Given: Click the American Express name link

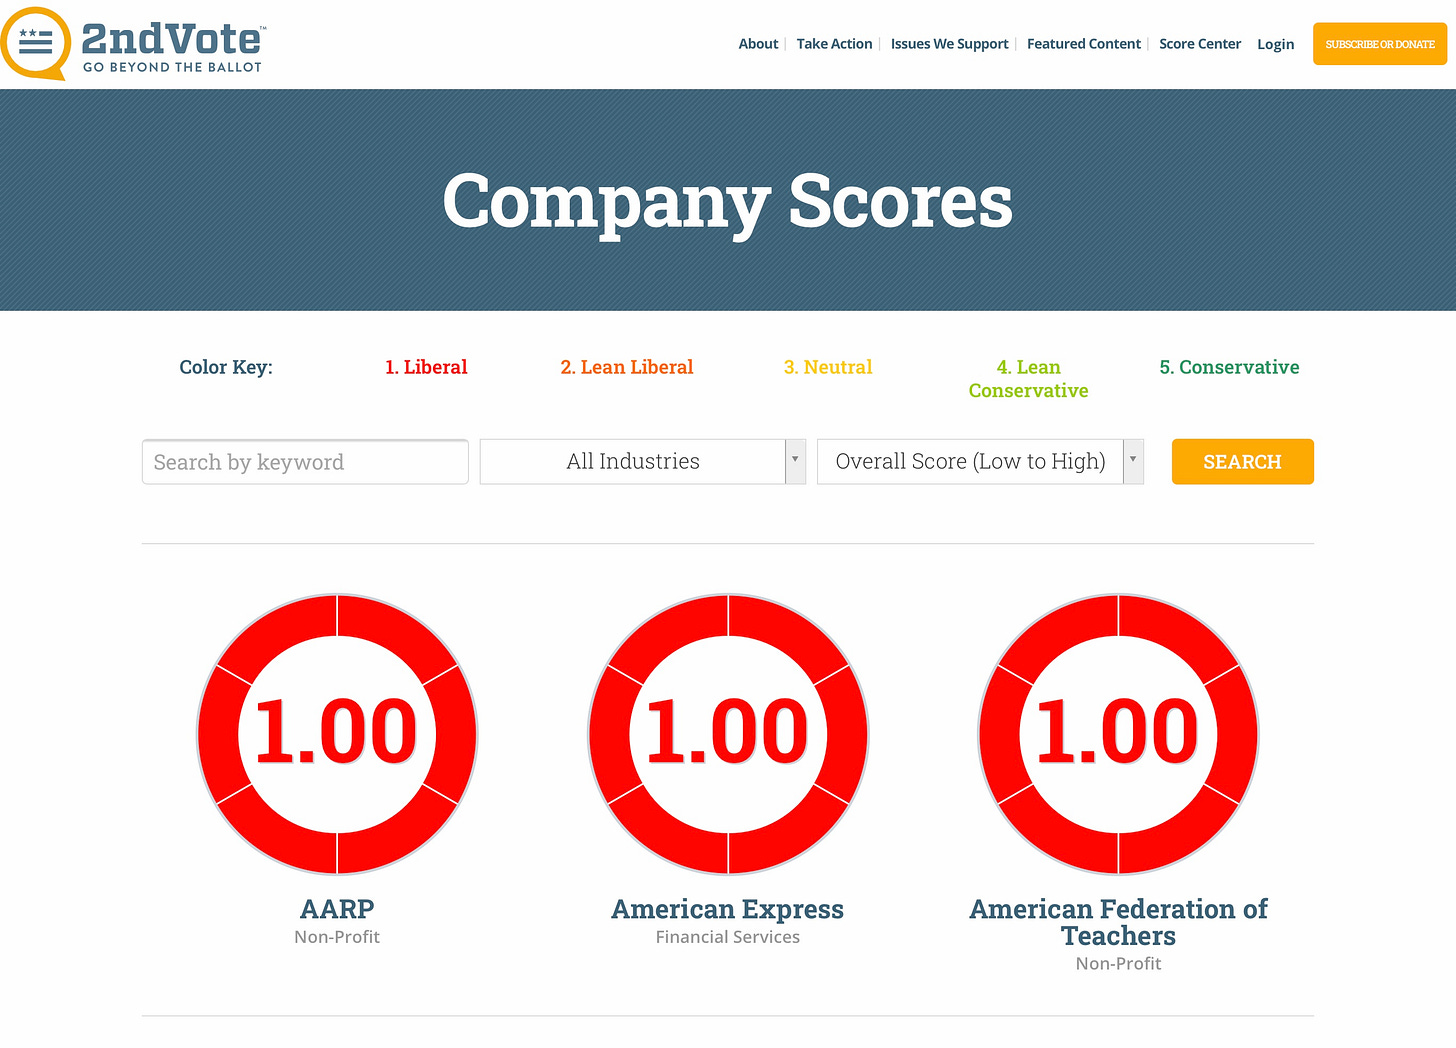Looking at the screenshot, I should tap(728, 909).
